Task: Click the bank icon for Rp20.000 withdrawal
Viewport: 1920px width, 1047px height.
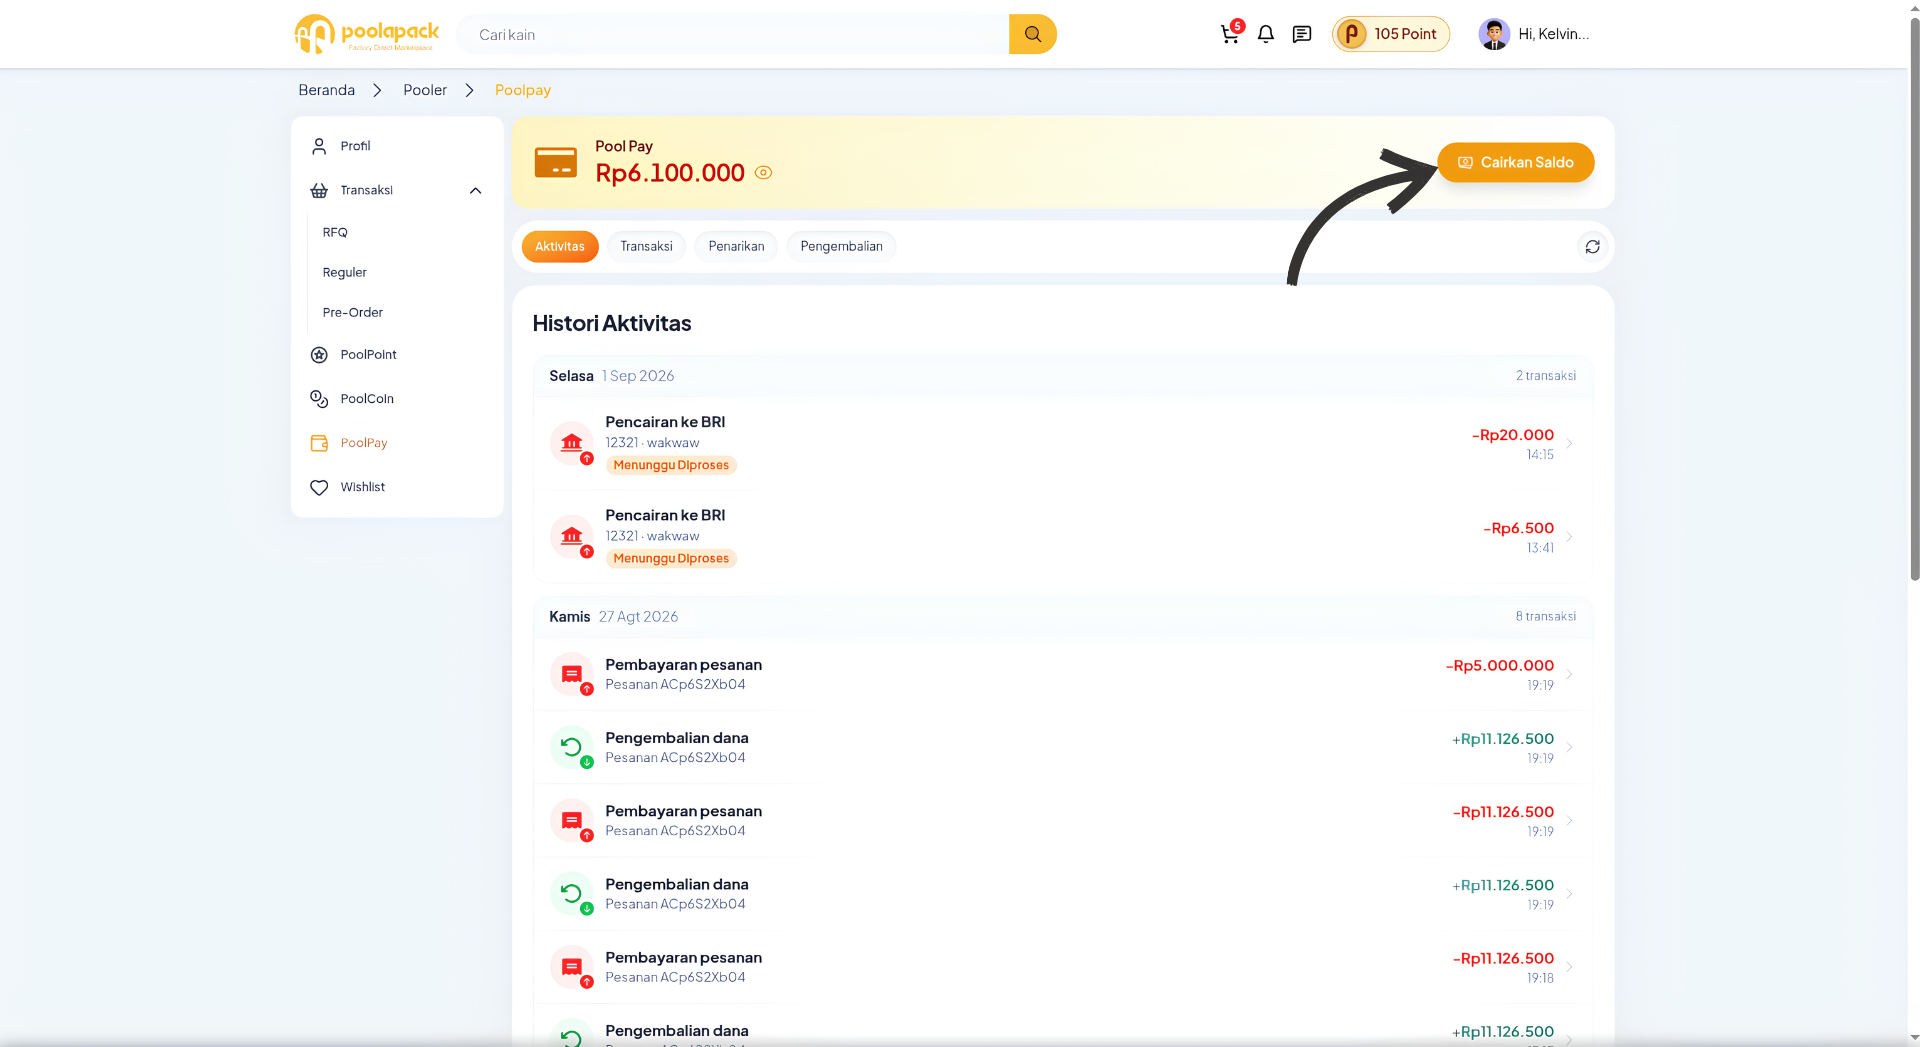Action: point(572,443)
